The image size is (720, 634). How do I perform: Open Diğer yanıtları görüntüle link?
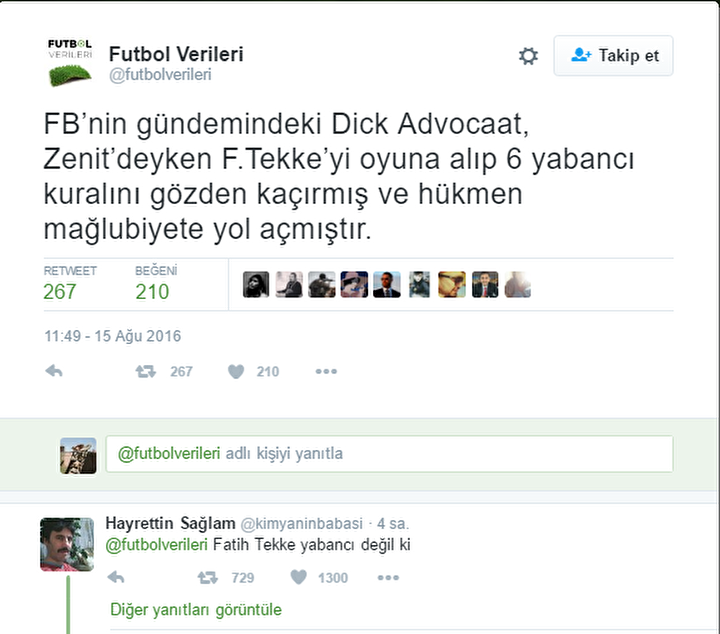196,610
